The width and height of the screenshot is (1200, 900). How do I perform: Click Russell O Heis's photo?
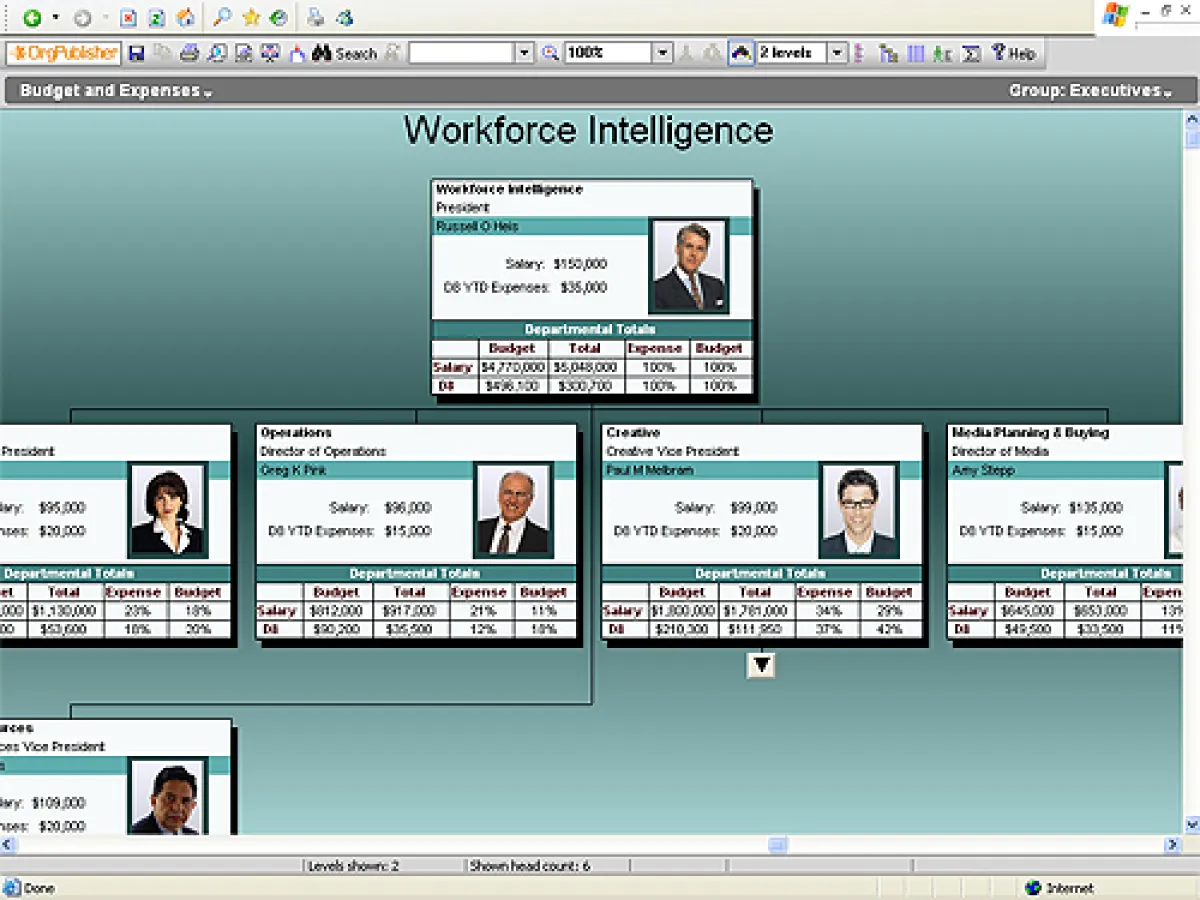click(688, 266)
